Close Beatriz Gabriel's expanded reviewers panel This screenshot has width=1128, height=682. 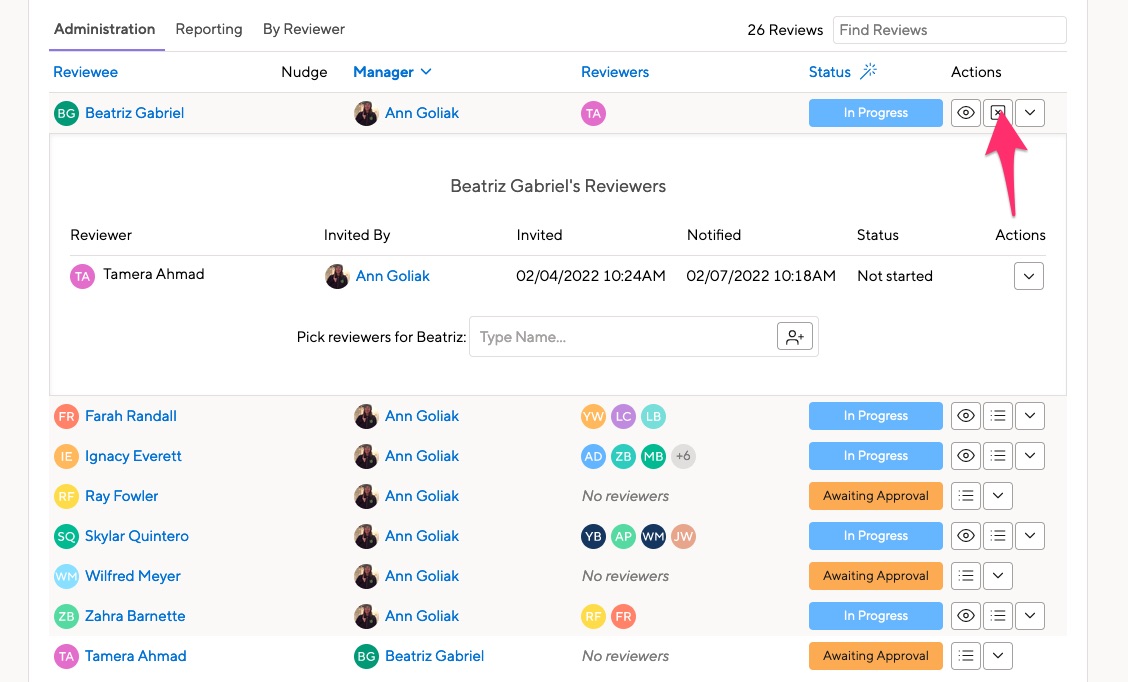coord(997,113)
